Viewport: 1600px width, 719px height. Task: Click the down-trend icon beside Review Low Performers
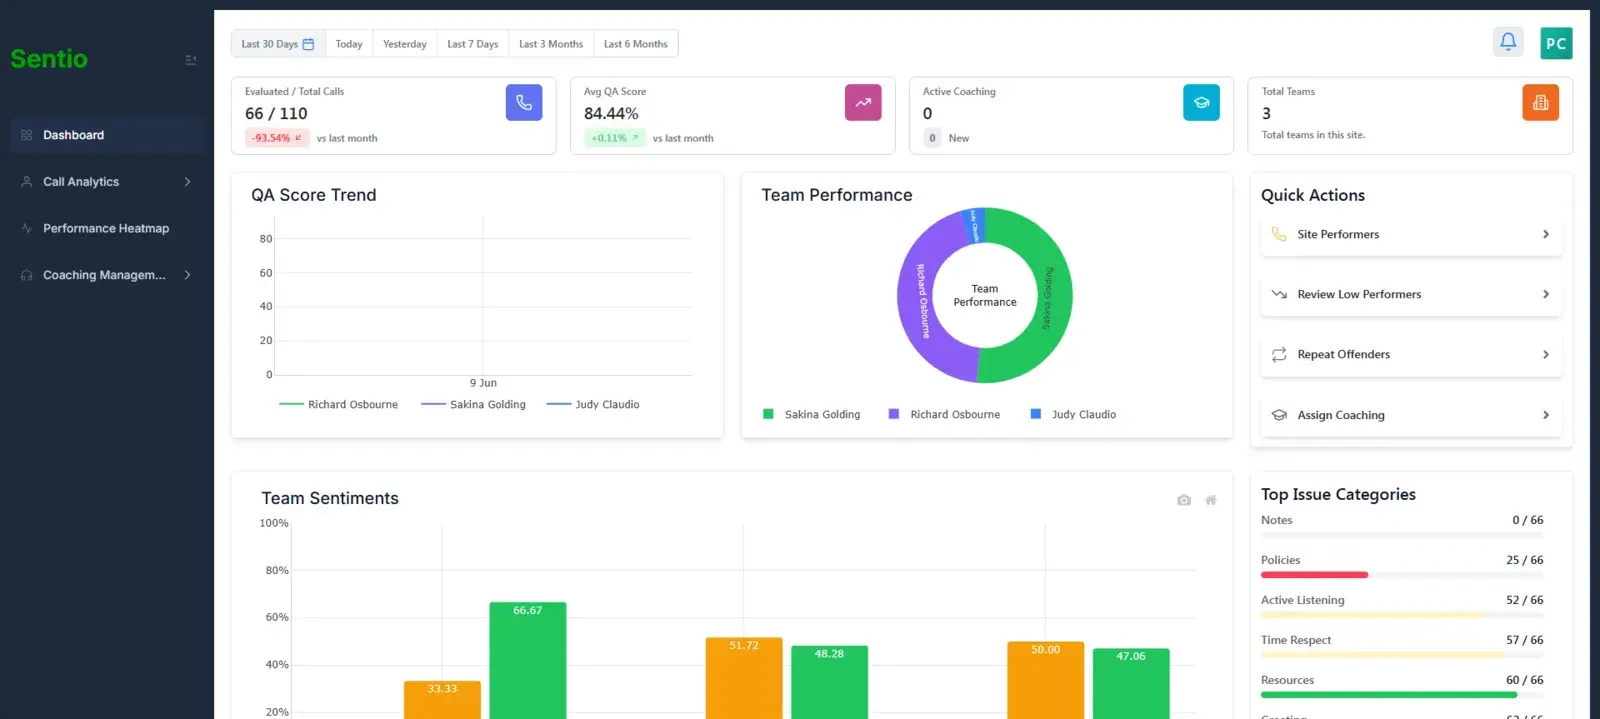[1279, 294]
